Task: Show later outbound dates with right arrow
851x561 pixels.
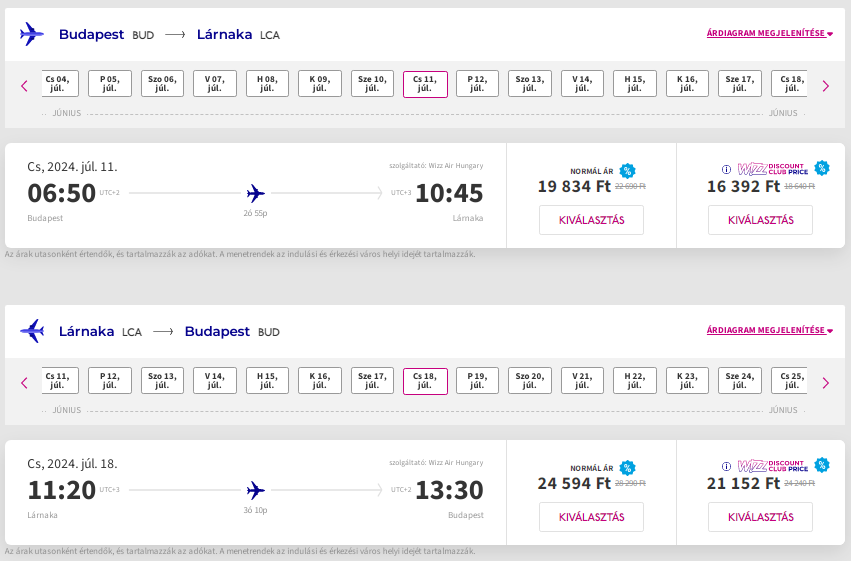Action: point(826,86)
